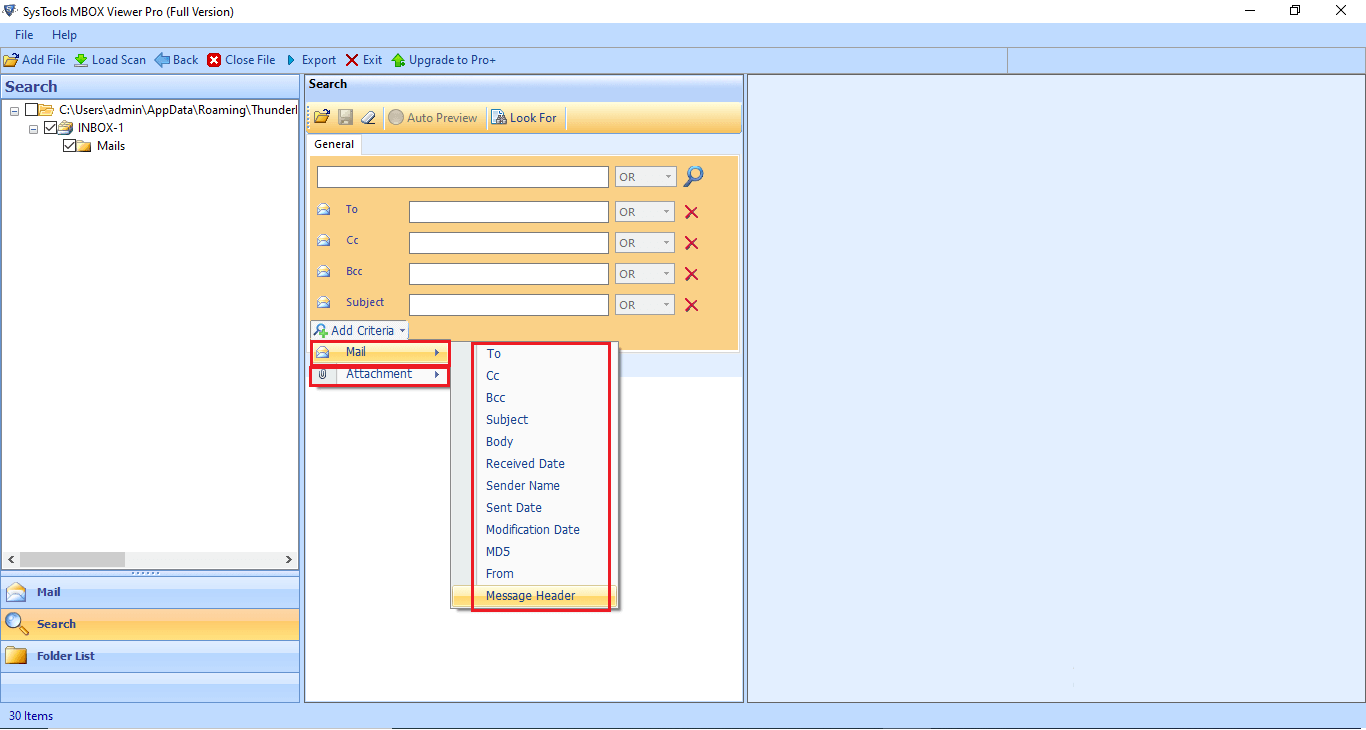Click the Mail pane envelope icon

[x=16, y=592]
